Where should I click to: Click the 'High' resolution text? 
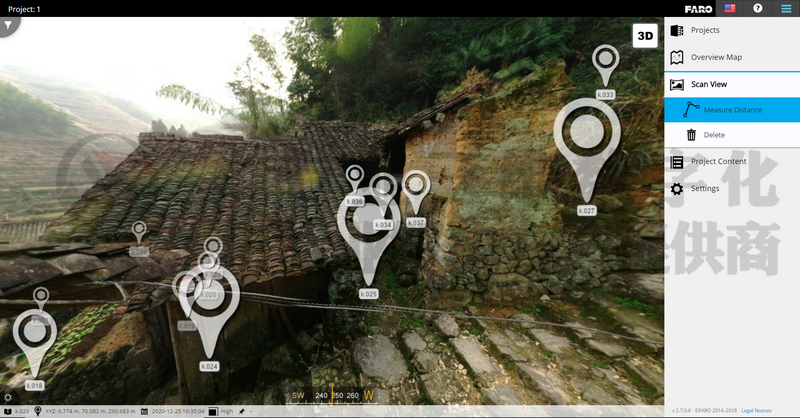[227, 411]
